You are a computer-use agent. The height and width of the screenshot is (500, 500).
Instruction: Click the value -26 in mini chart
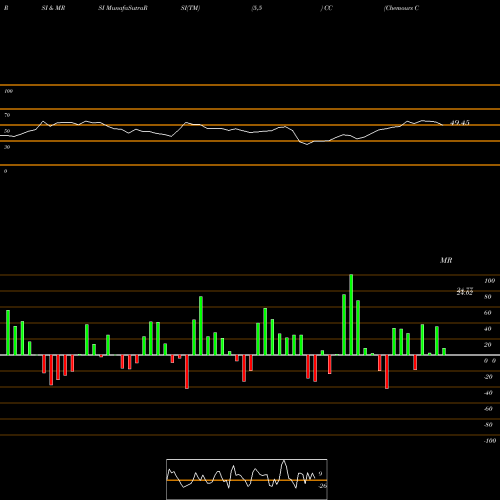(x=322, y=486)
